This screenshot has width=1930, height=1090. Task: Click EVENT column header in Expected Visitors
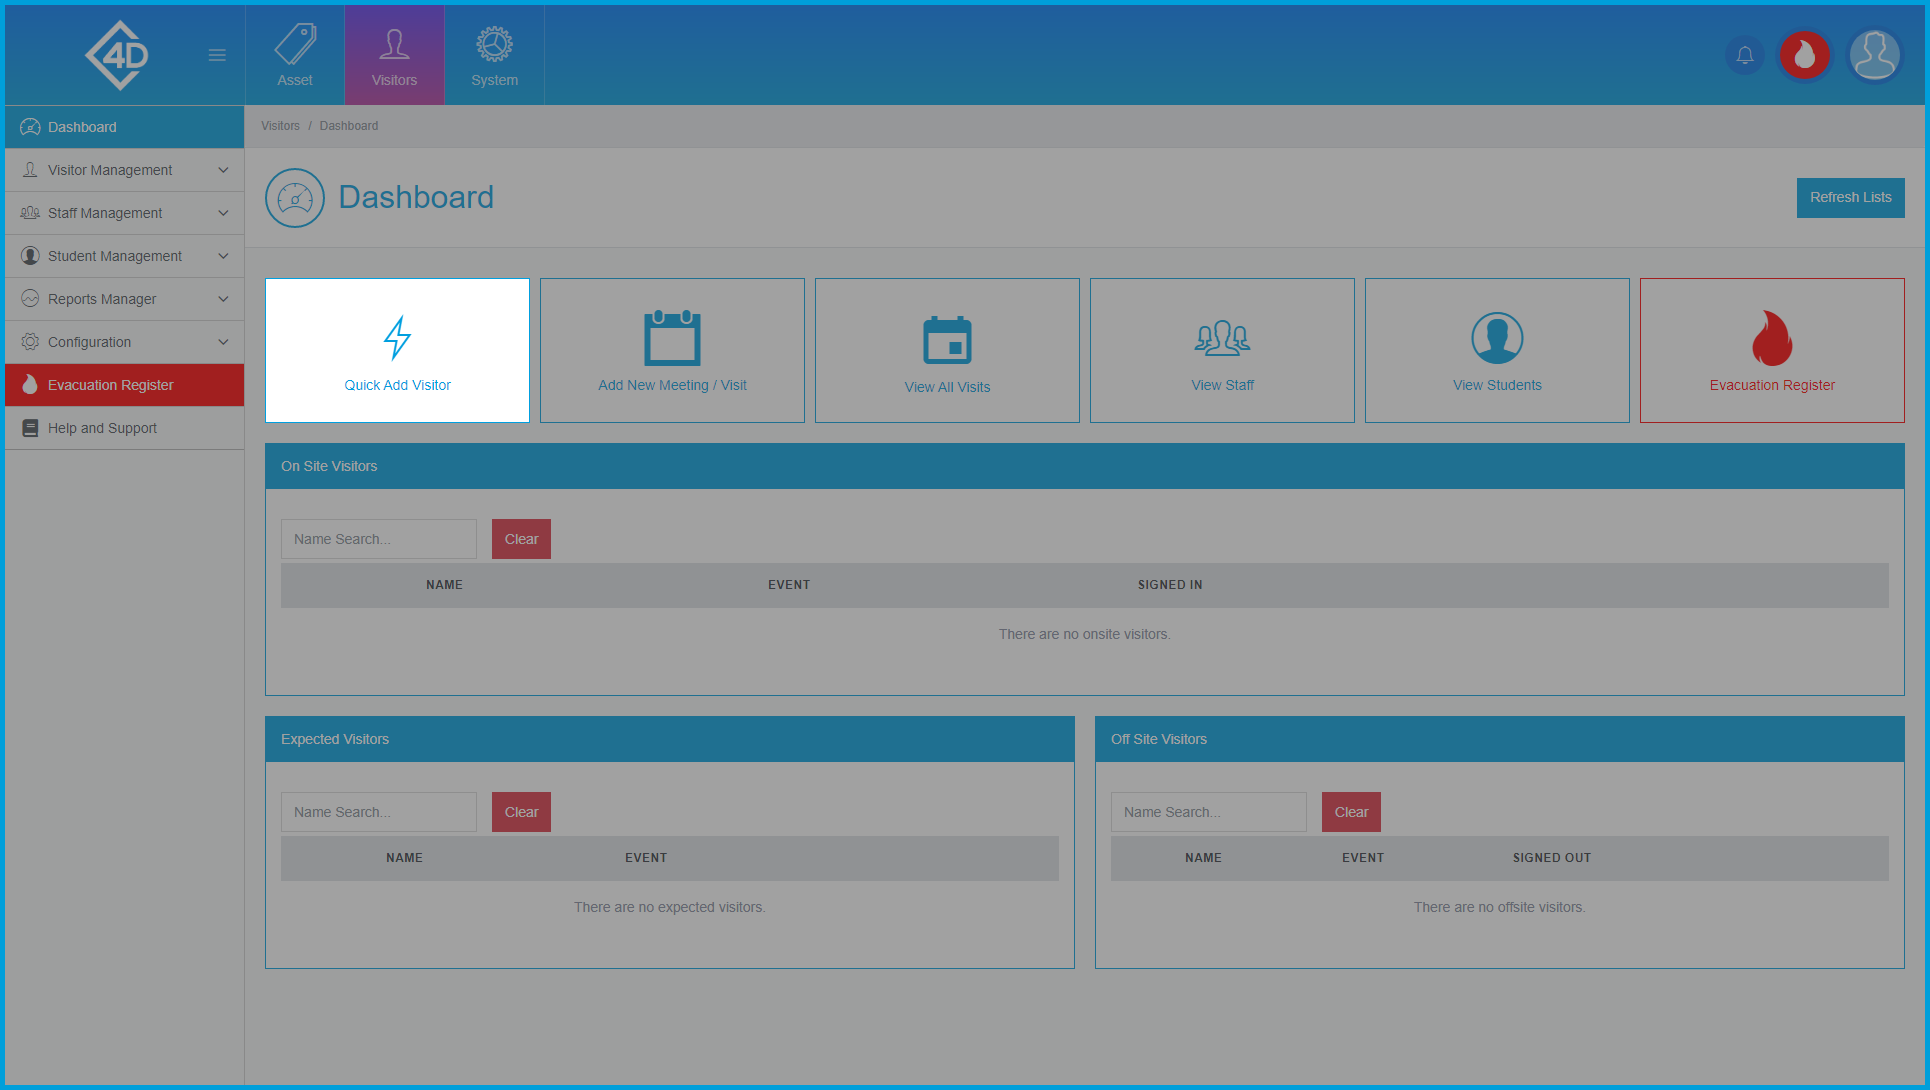[x=646, y=858]
